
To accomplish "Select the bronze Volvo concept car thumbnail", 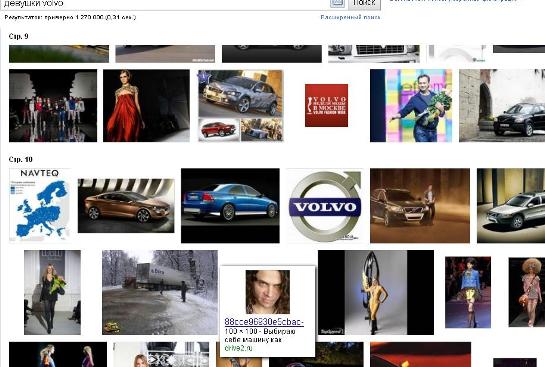I will [x=126, y=206].
